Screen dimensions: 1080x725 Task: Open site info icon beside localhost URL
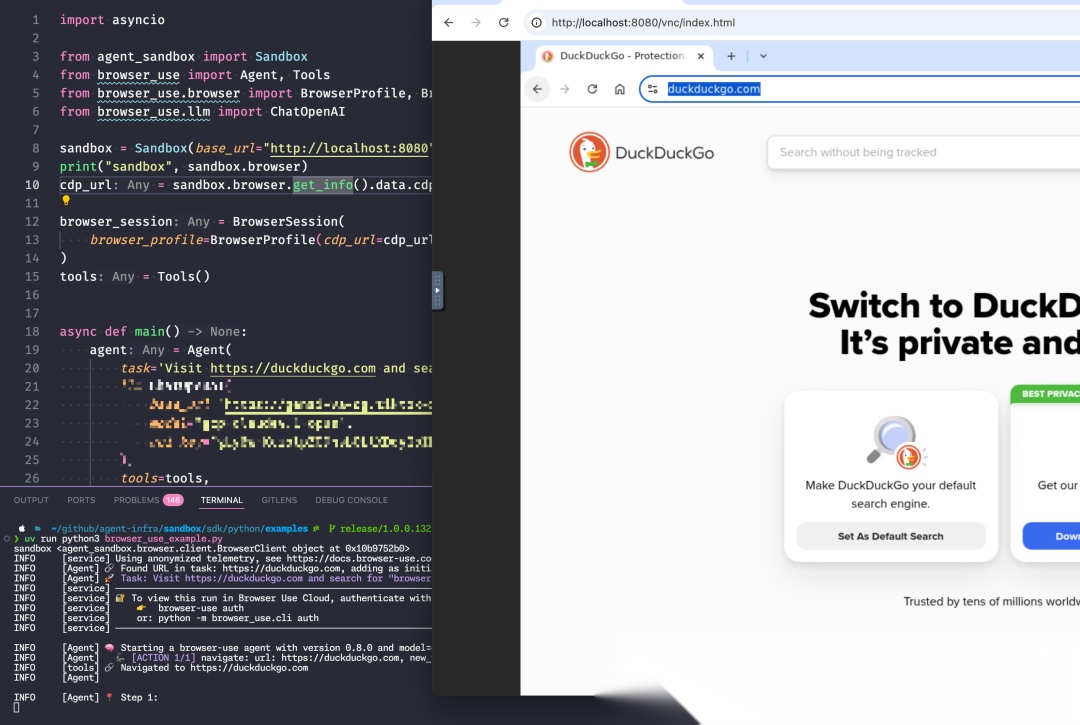(x=536, y=23)
